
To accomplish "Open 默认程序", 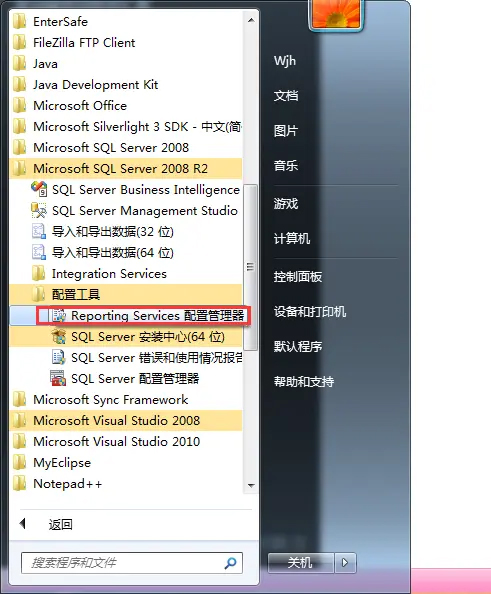I will (298, 347).
